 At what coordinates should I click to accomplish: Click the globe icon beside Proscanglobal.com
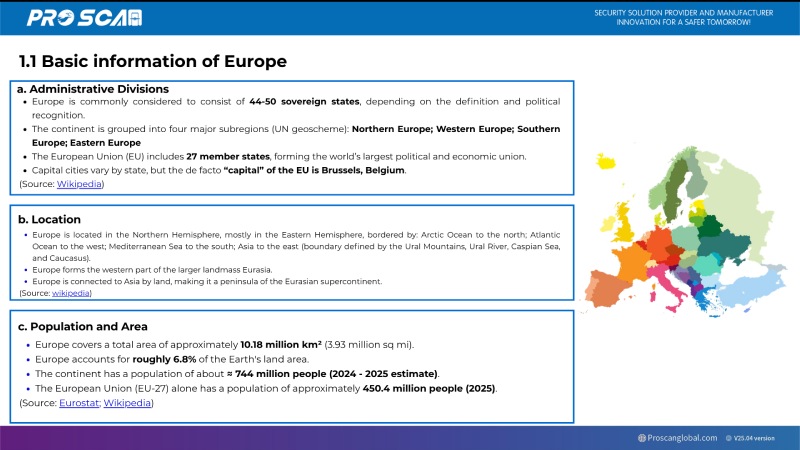tap(642, 438)
